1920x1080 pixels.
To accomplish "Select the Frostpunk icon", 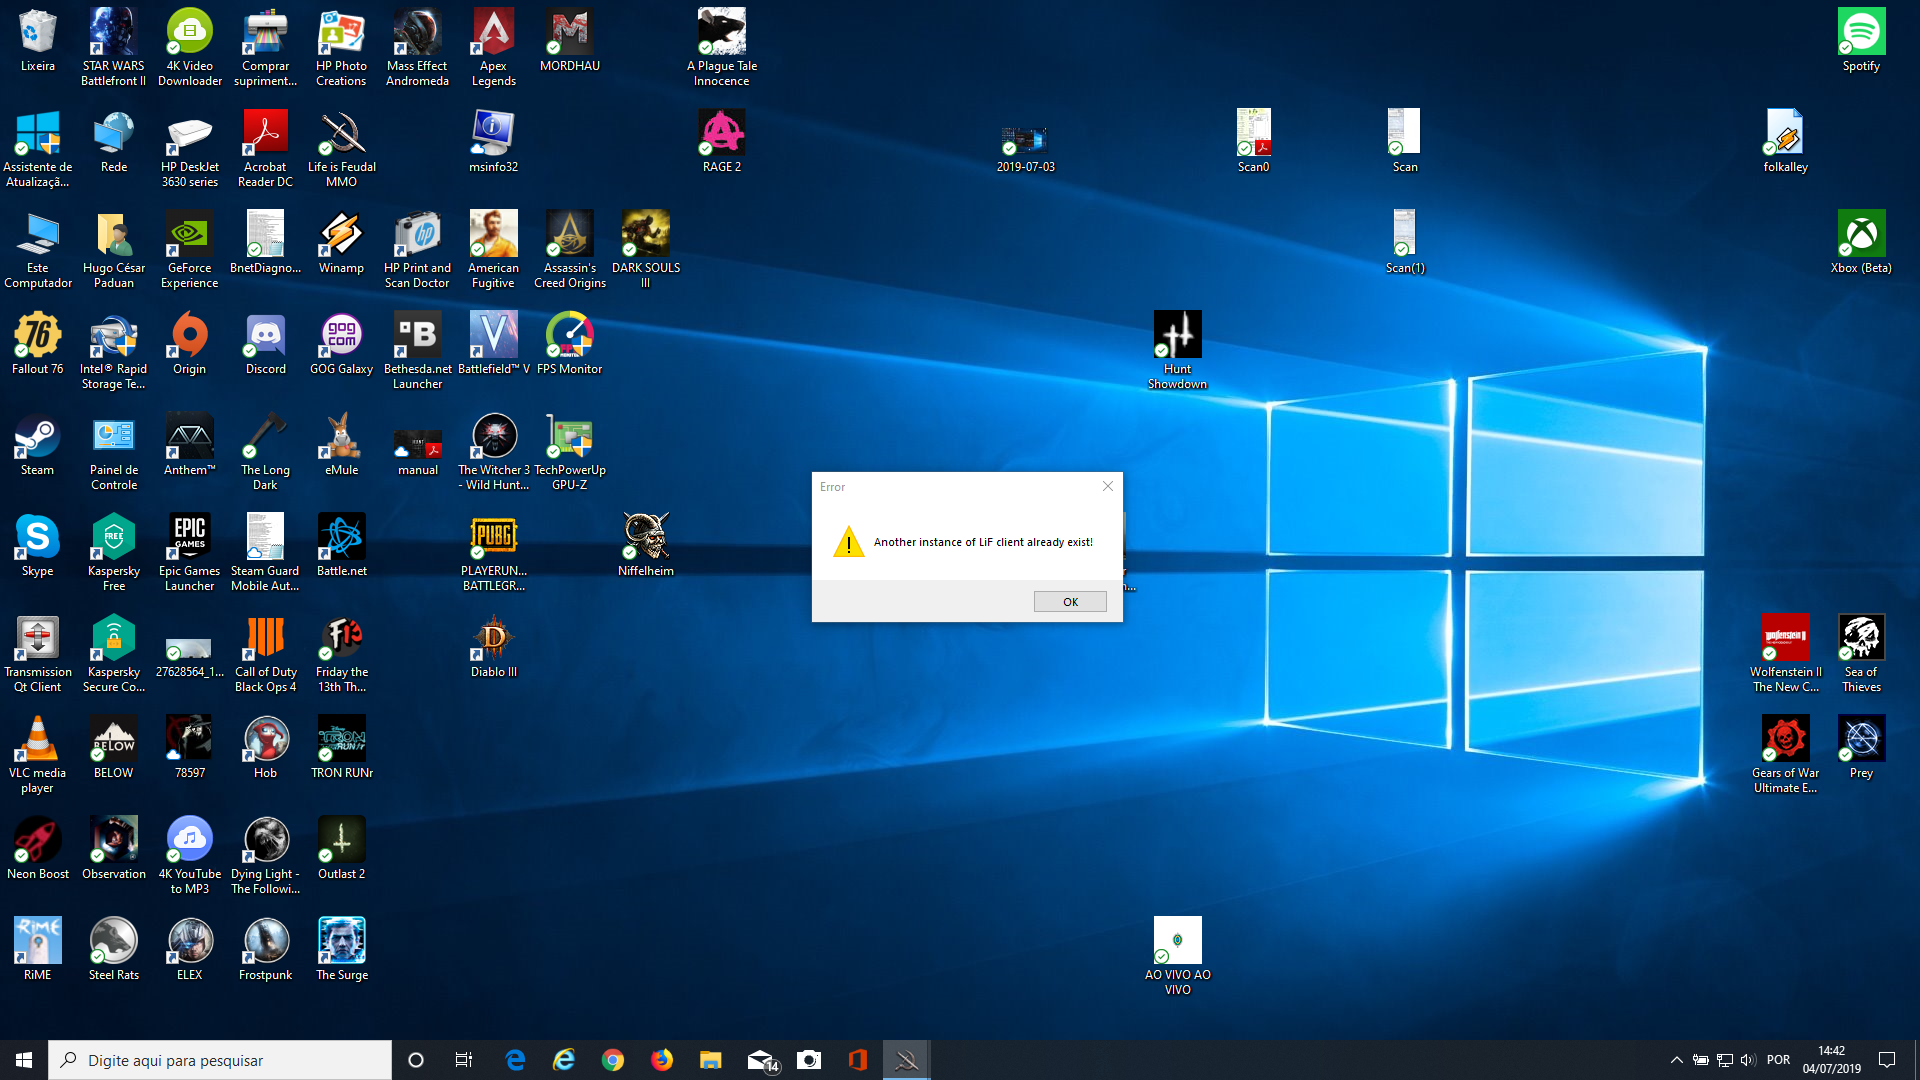I will click(266, 951).
